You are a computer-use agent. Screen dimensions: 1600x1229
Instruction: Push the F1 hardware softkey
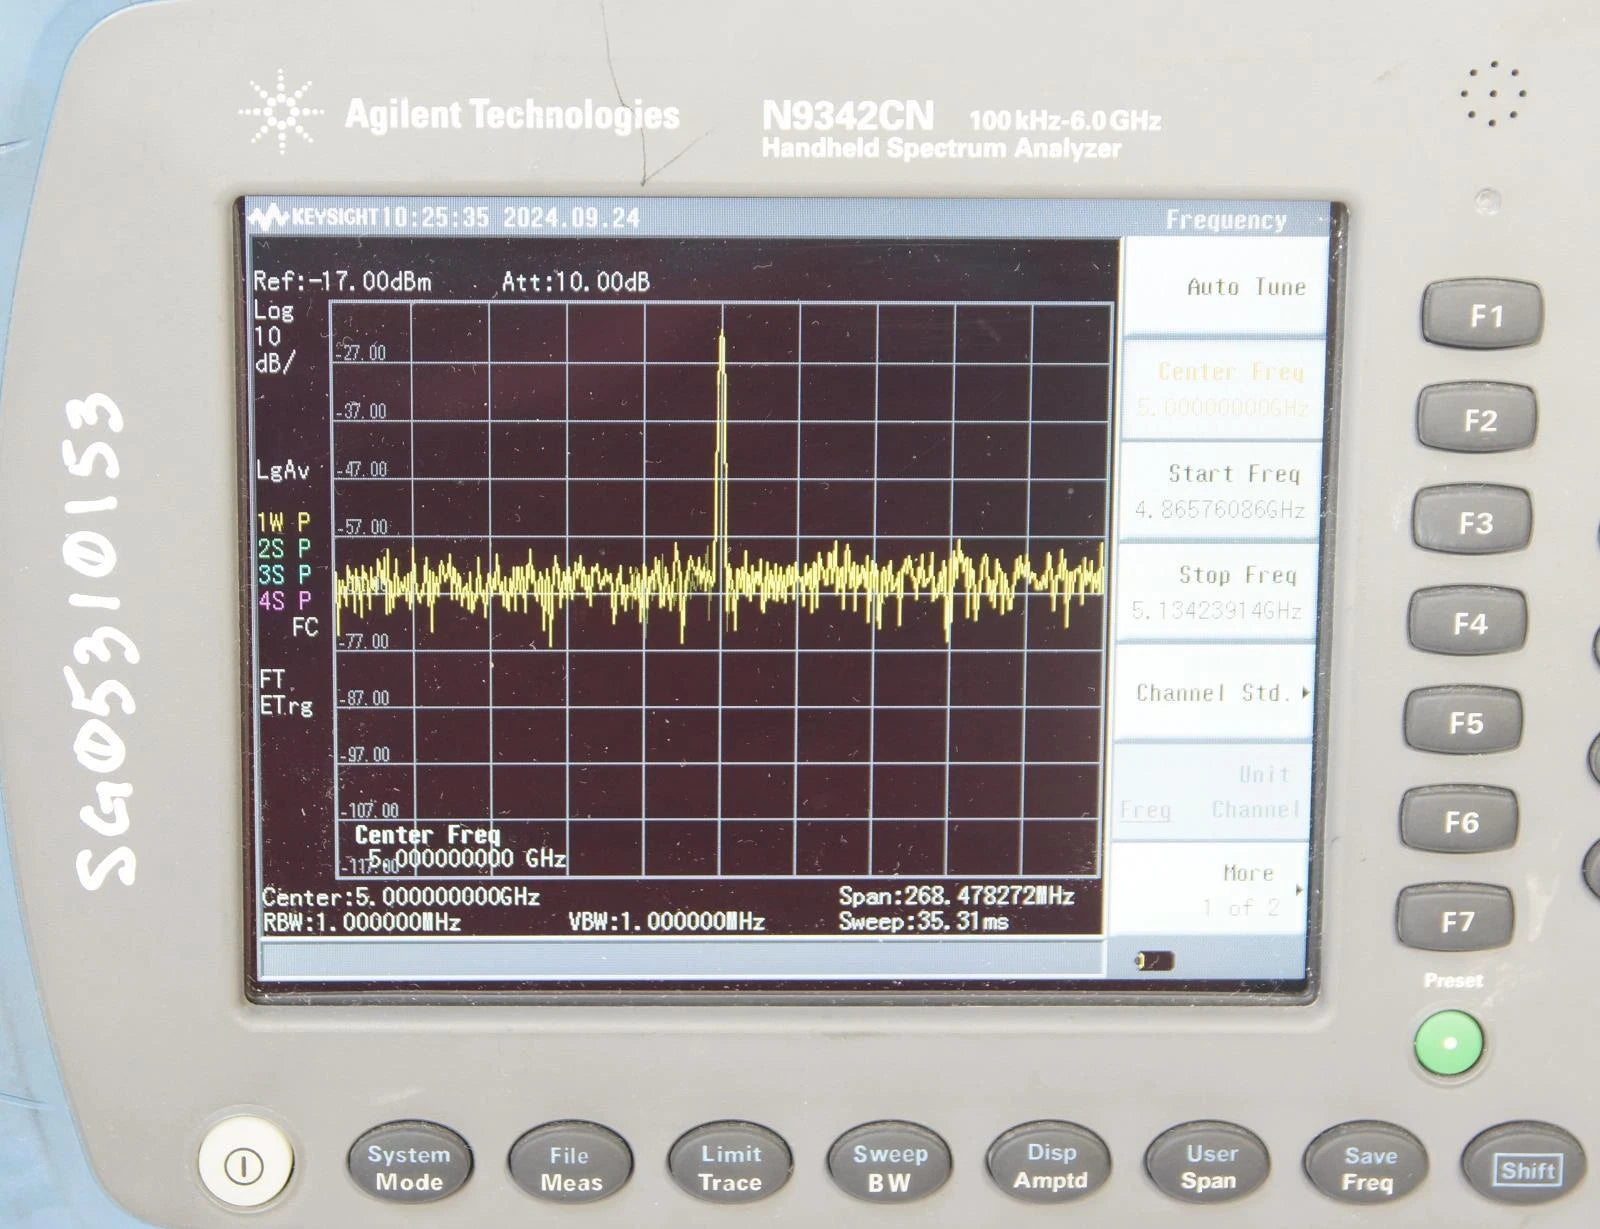(1483, 315)
